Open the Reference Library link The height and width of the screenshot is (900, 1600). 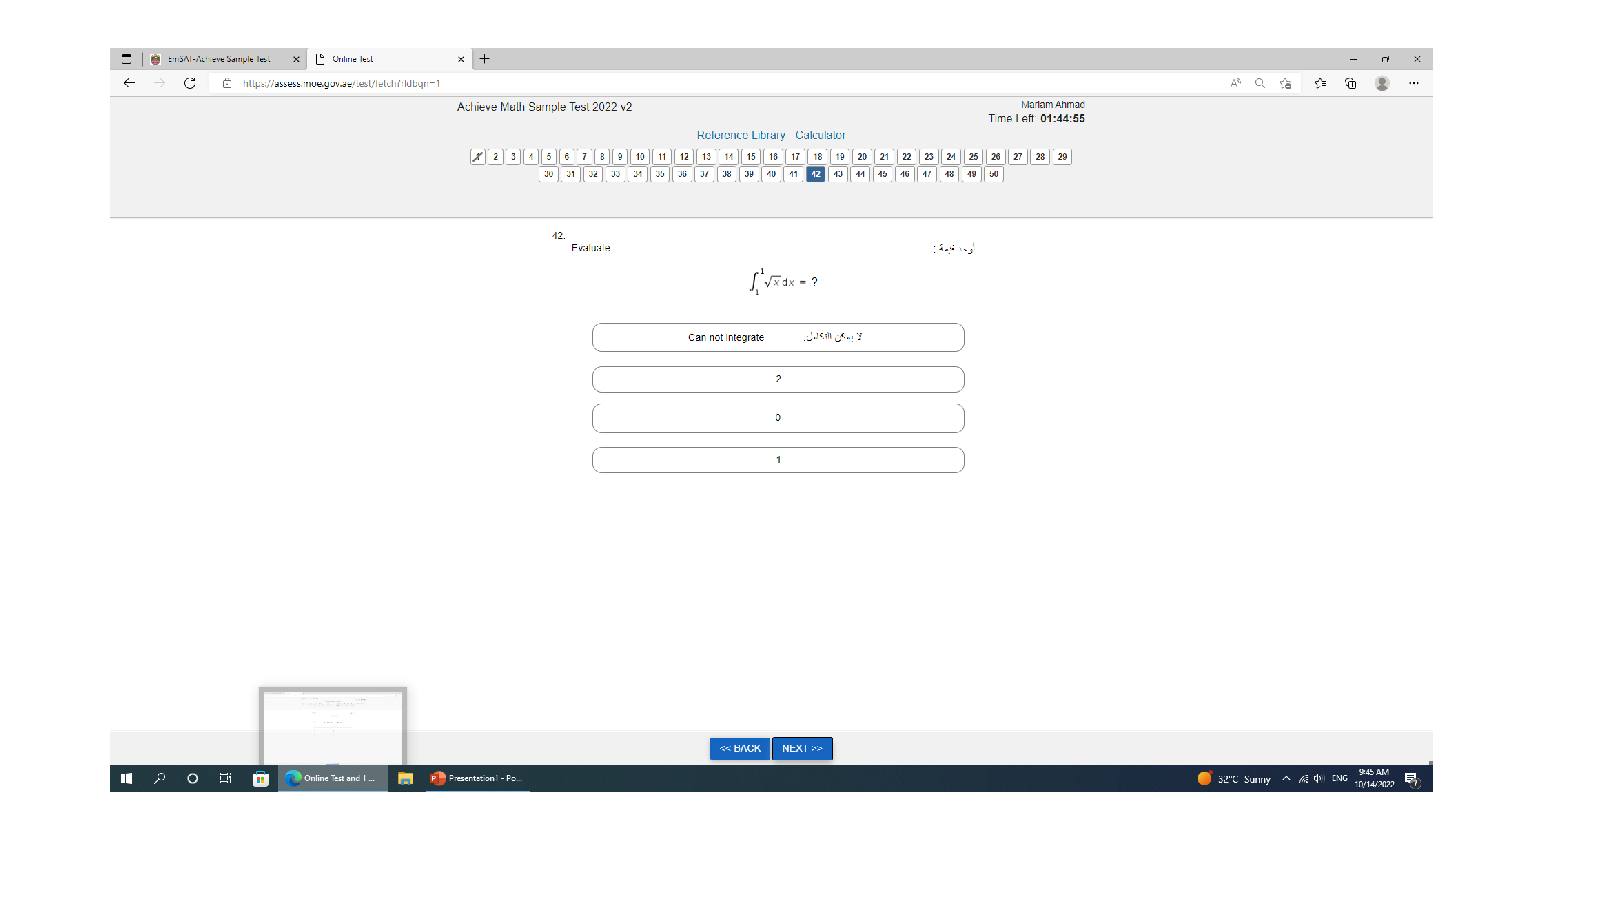741,135
